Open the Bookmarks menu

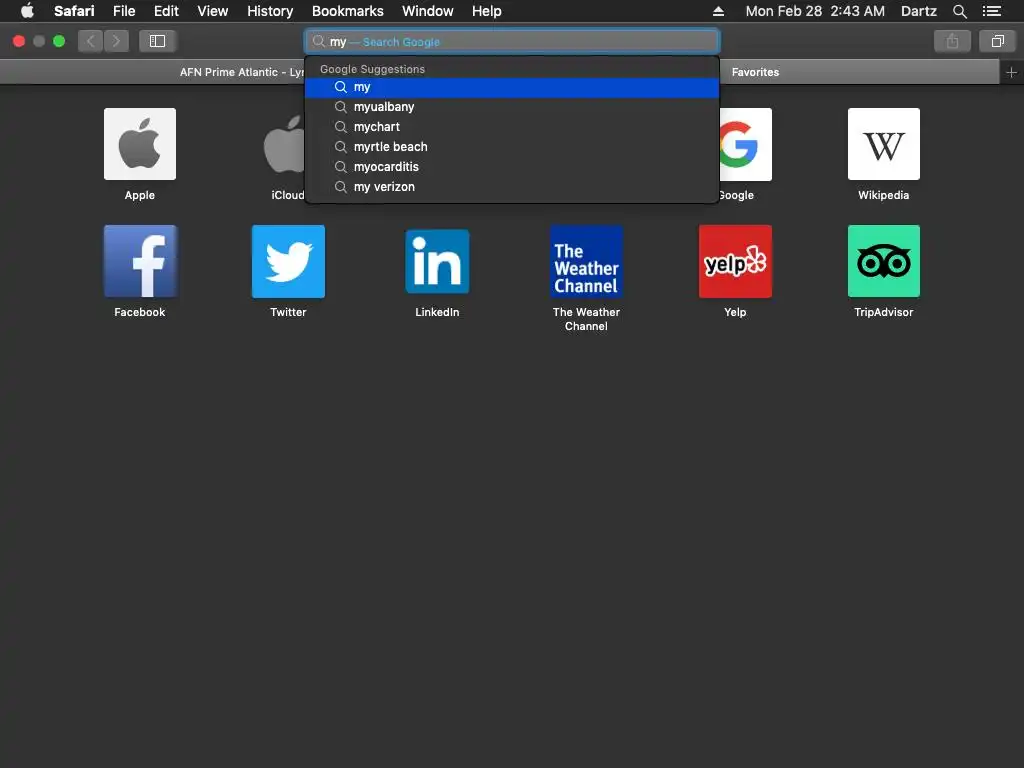(347, 11)
